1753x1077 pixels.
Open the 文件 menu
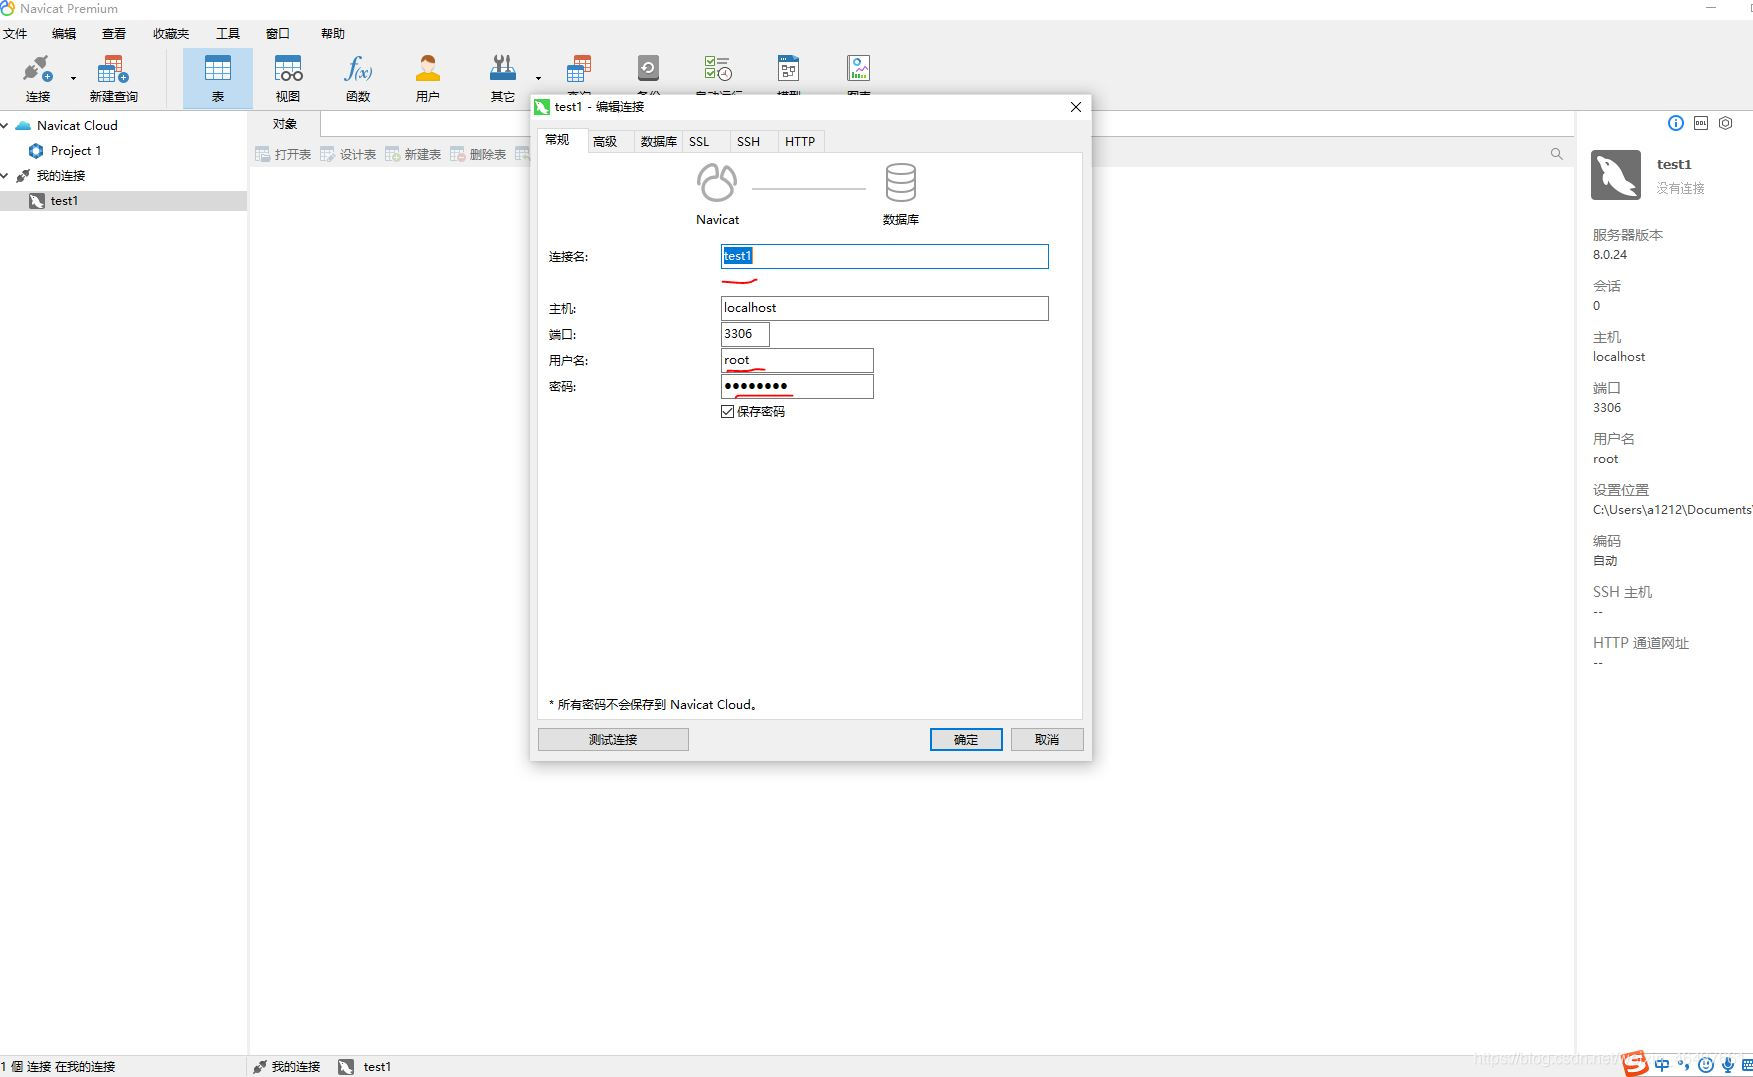pos(15,33)
